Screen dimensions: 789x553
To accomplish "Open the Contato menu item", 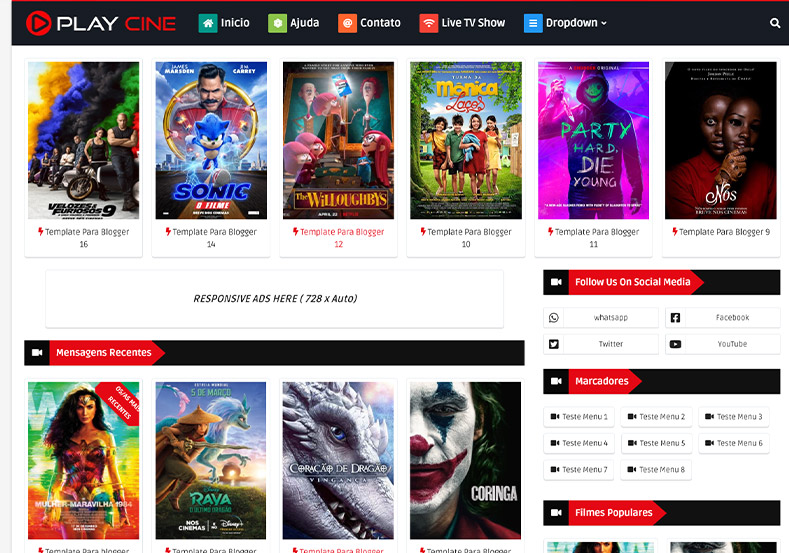I will click(380, 23).
